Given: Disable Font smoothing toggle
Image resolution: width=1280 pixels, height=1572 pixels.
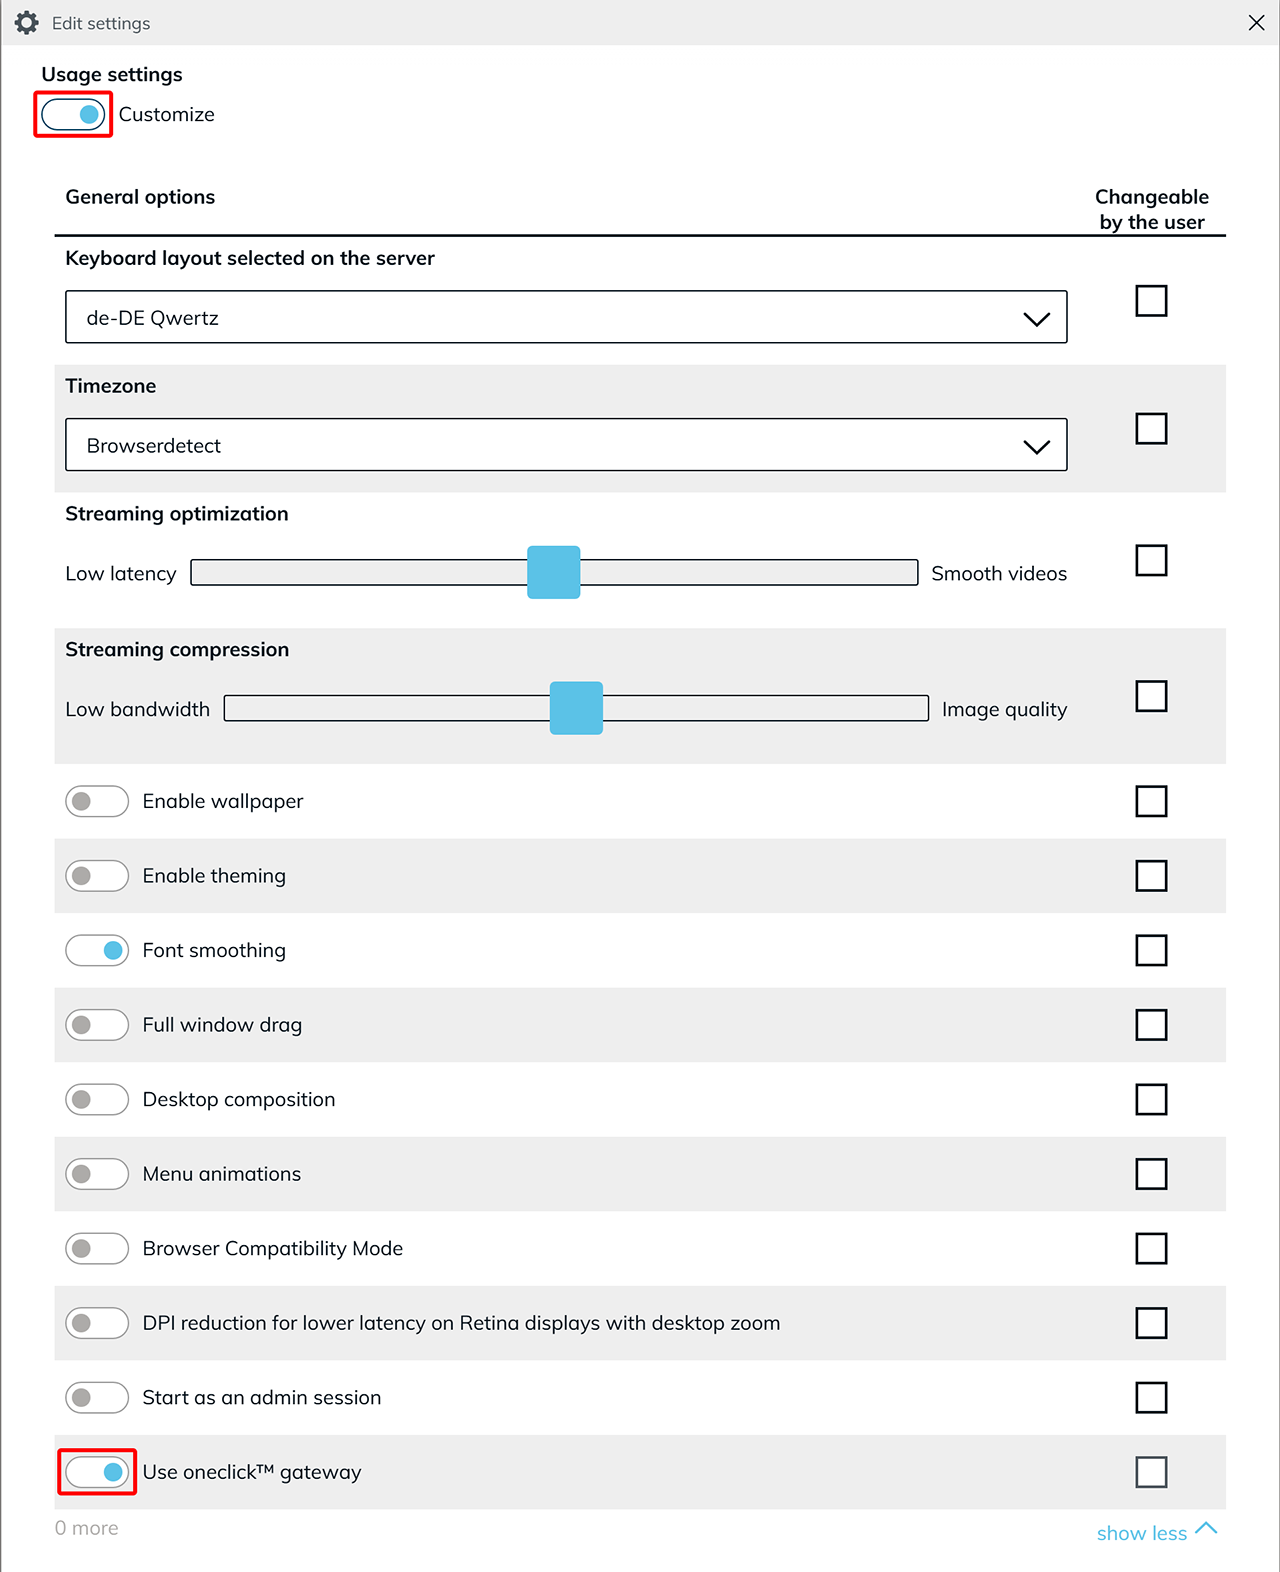Looking at the screenshot, I should 97,950.
